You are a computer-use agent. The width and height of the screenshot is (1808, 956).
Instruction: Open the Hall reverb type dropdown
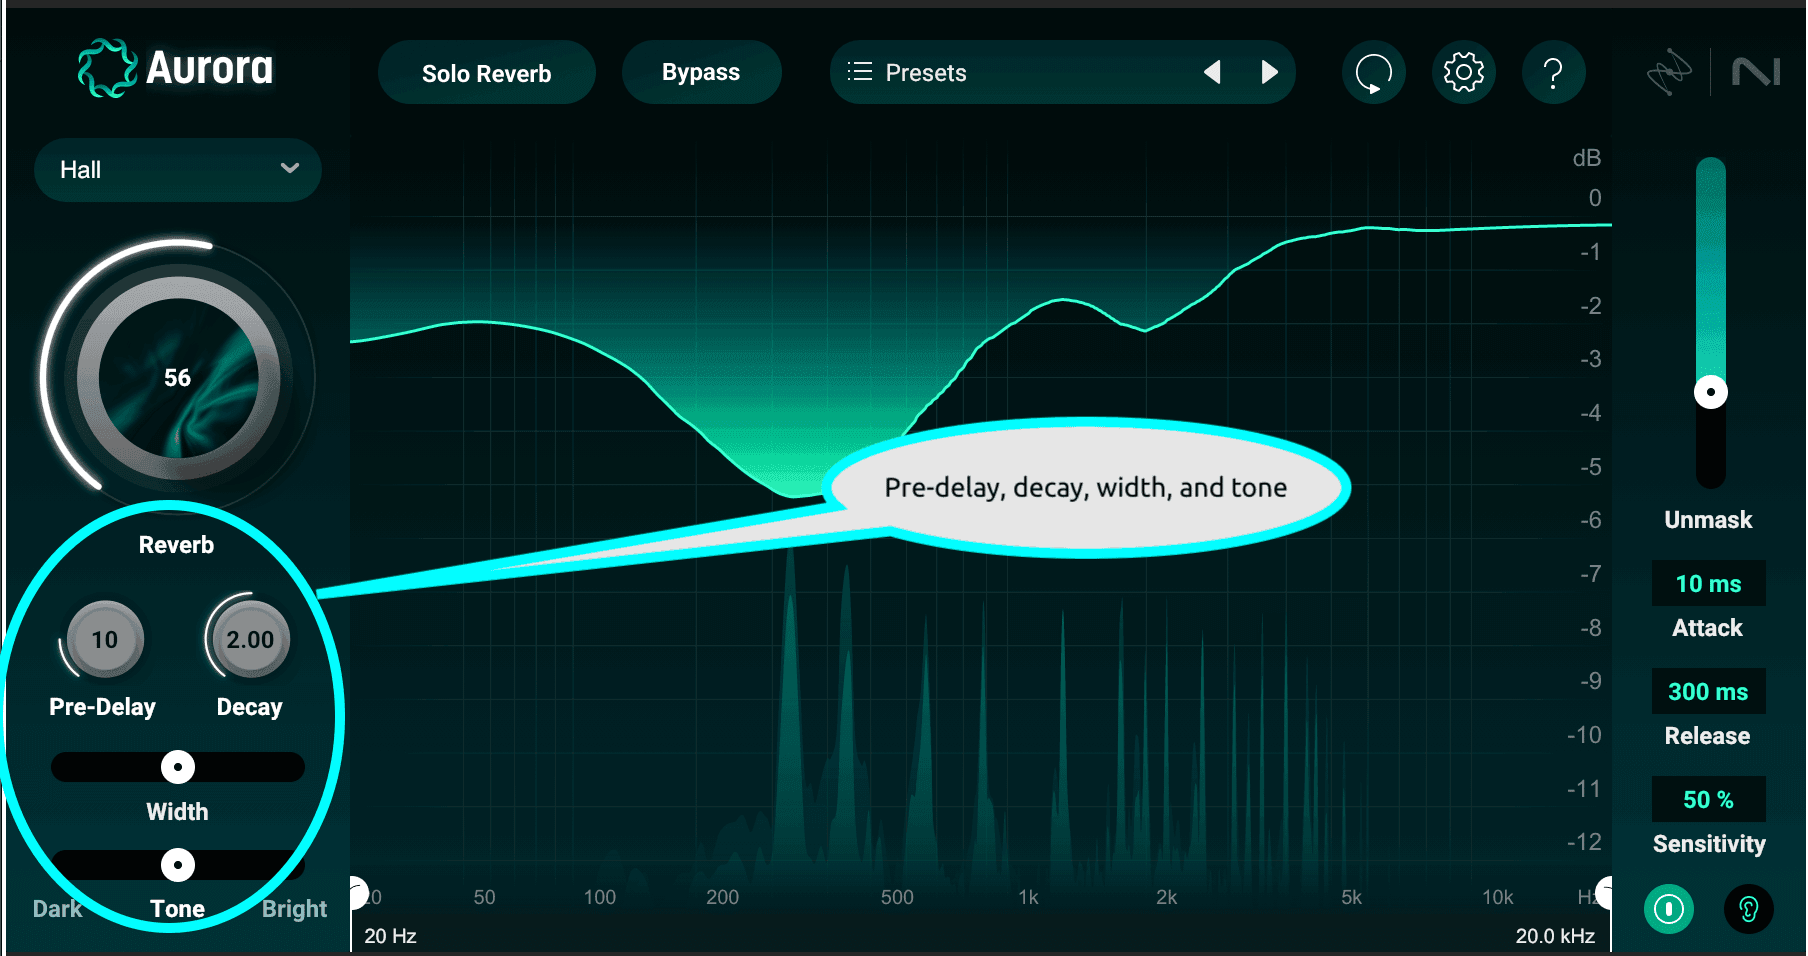click(178, 170)
